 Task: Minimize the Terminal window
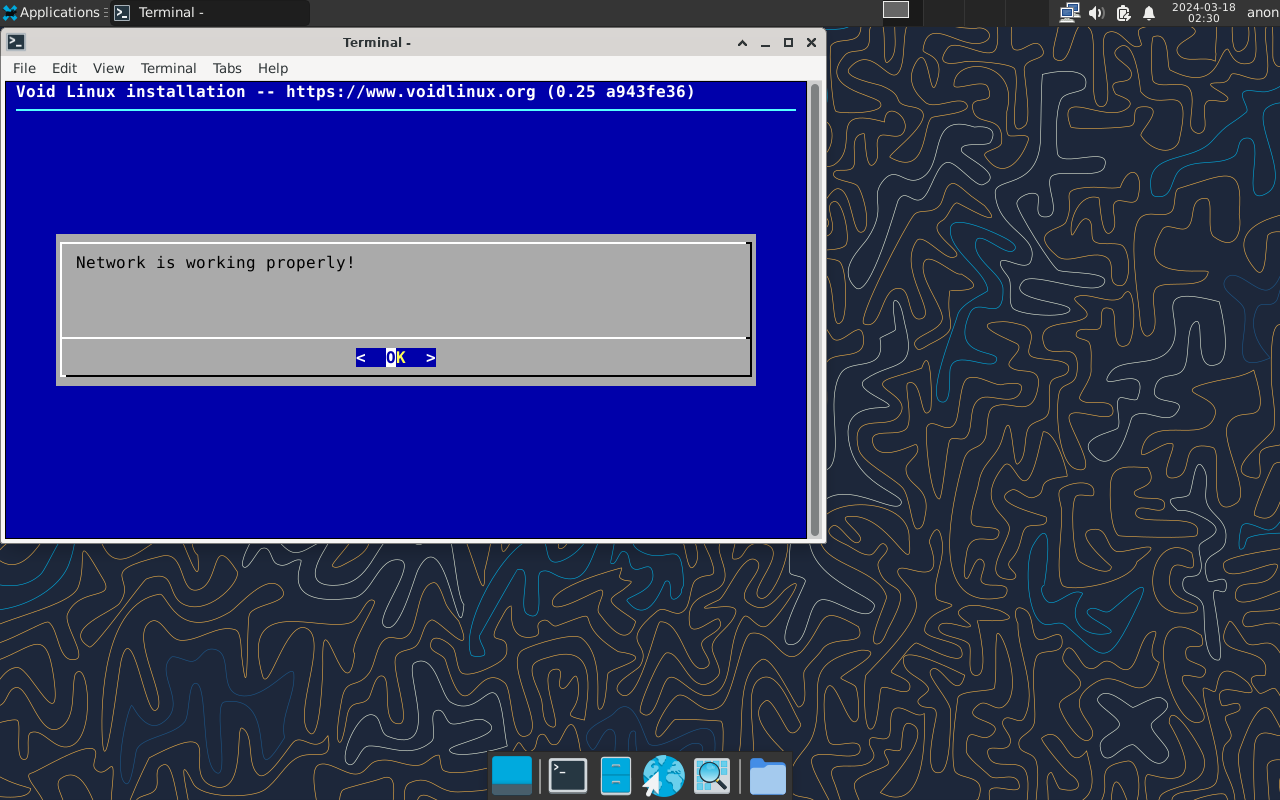(x=765, y=42)
